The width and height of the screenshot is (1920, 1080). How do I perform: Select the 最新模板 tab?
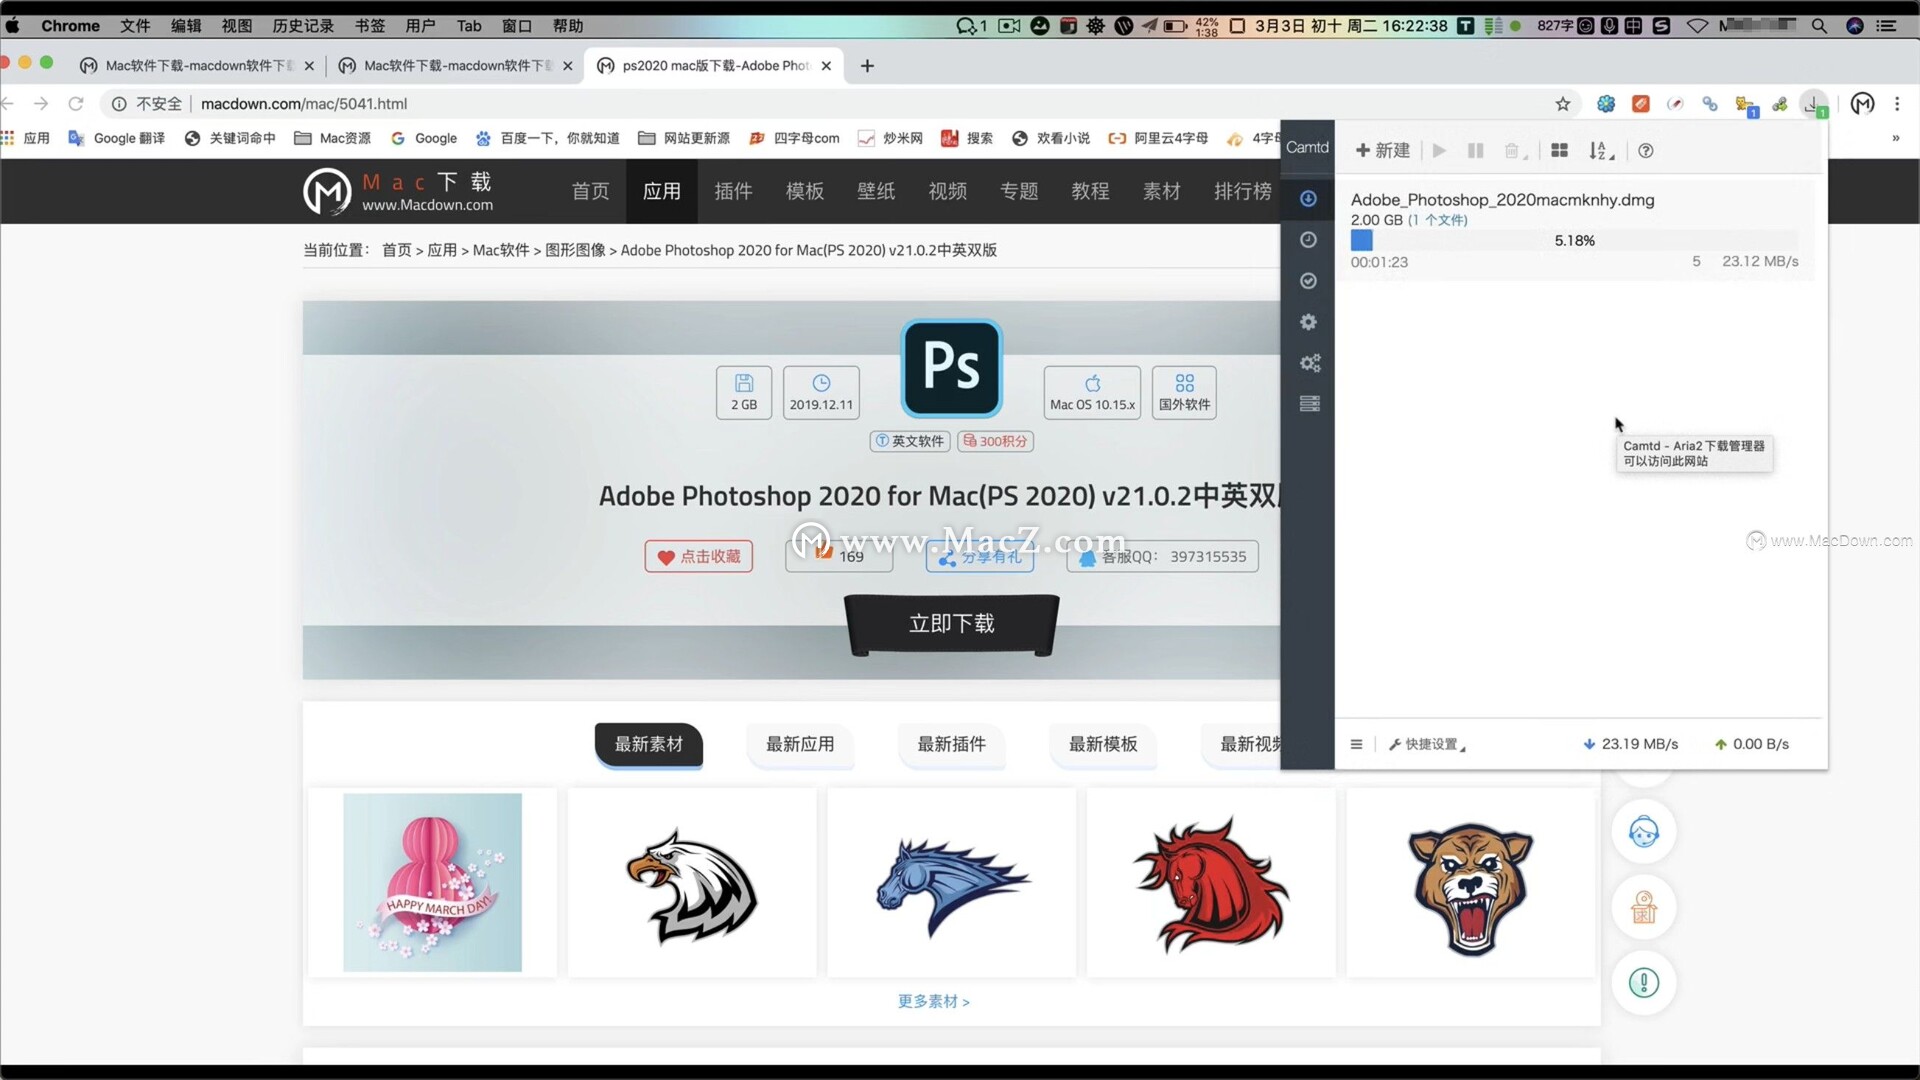click(1103, 744)
